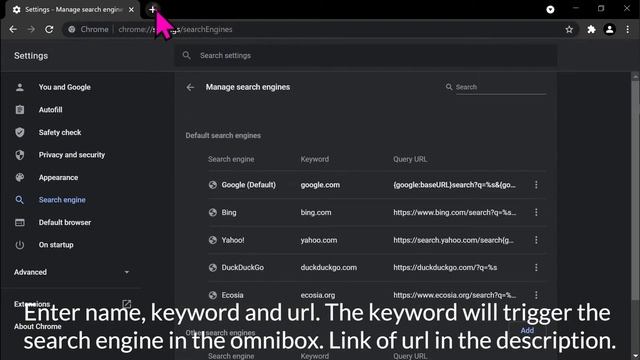Click the google.com keyword cell
The height and width of the screenshot is (360, 640).
[320, 185]
